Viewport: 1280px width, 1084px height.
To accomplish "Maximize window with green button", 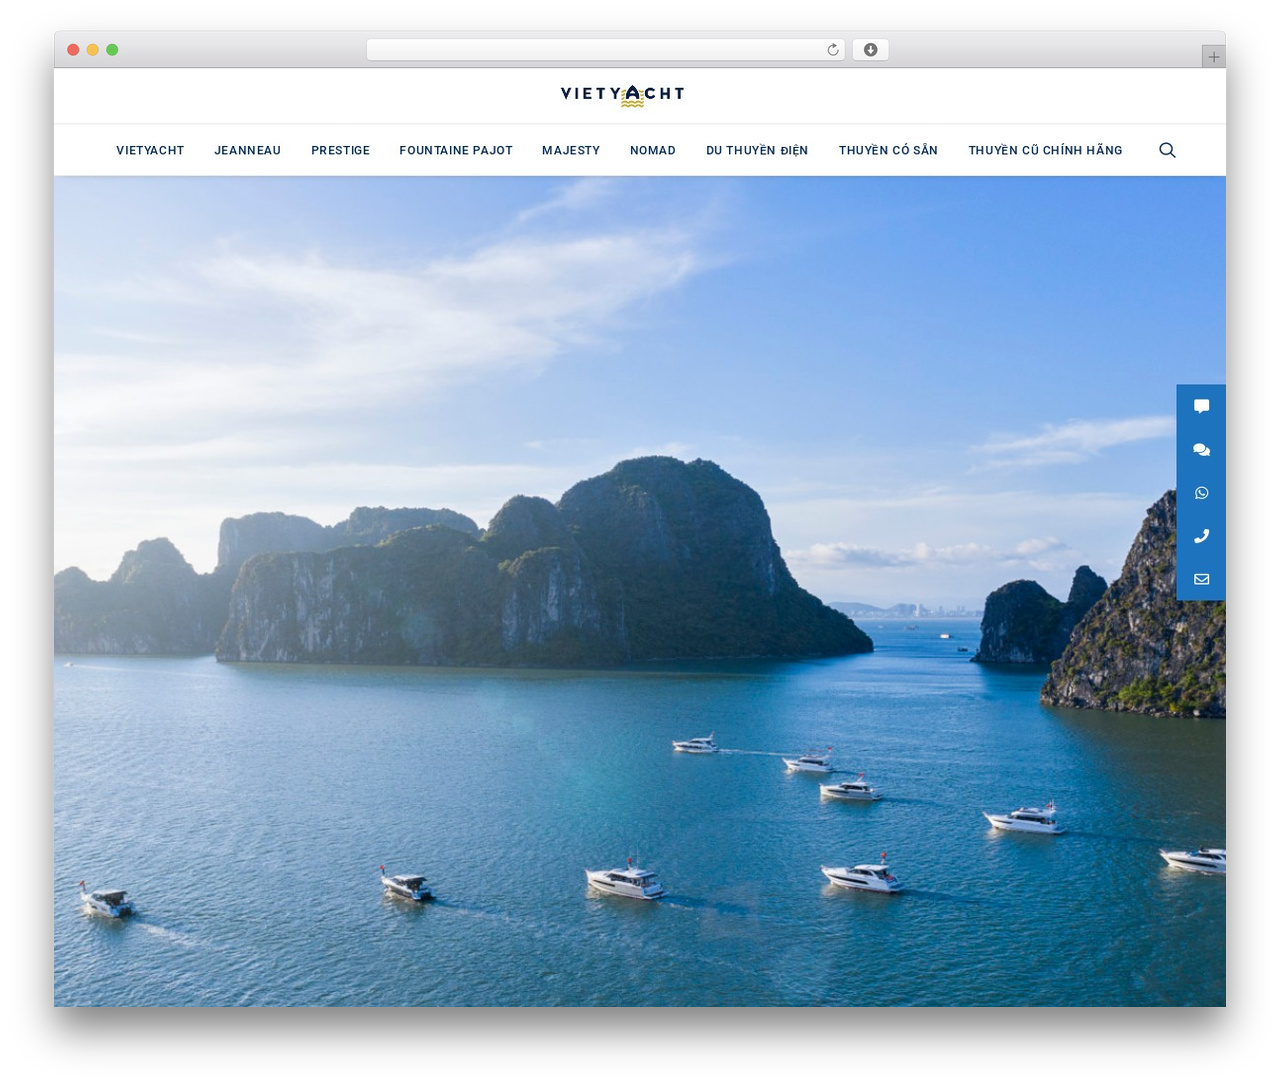I will pyautogui.click(x=112, y=50).
